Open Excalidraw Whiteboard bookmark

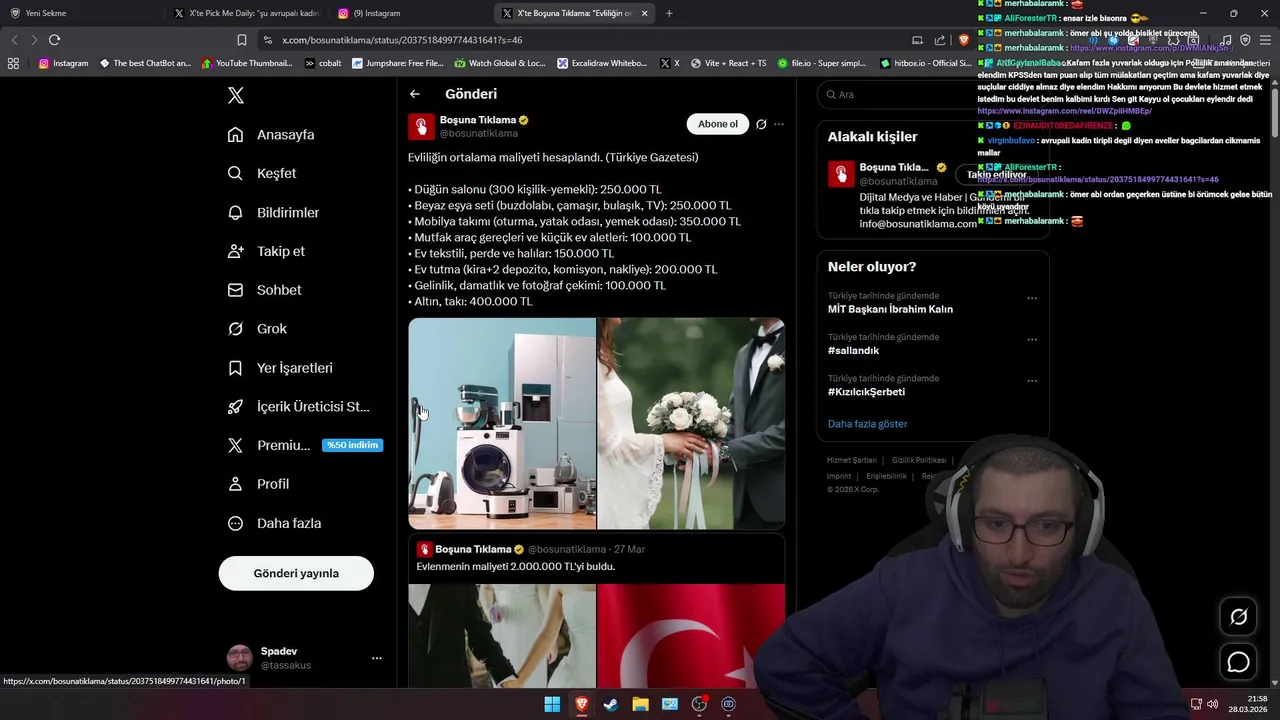click(602, 63)
